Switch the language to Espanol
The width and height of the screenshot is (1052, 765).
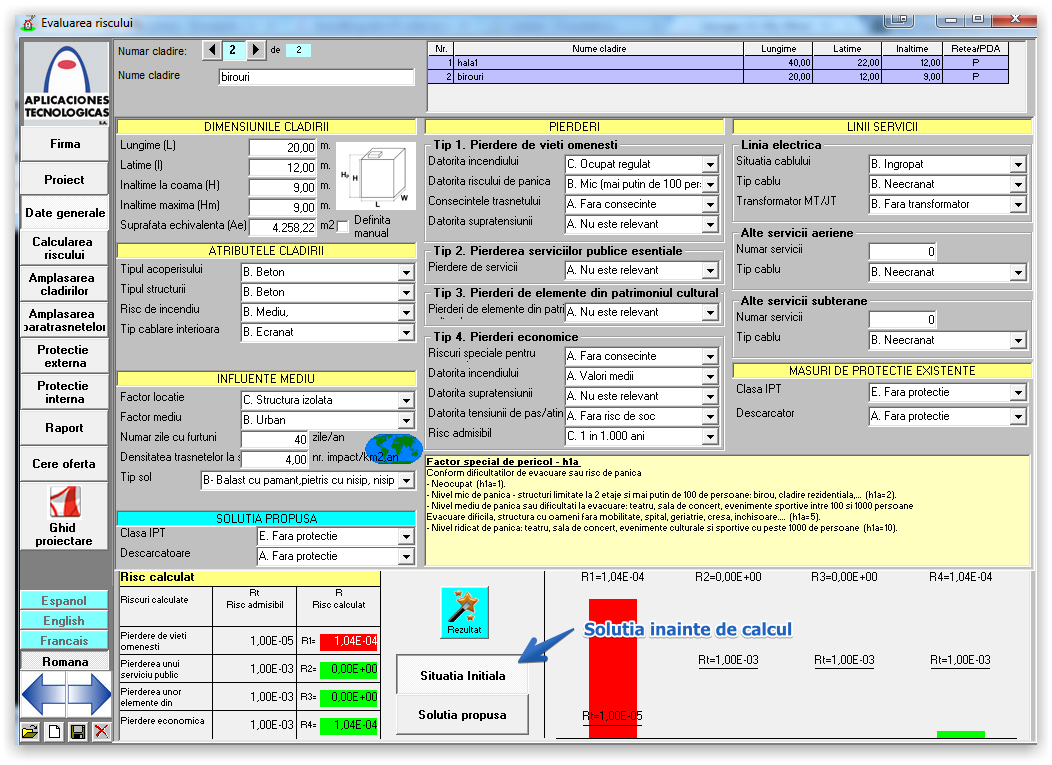[x=64, y=601]
